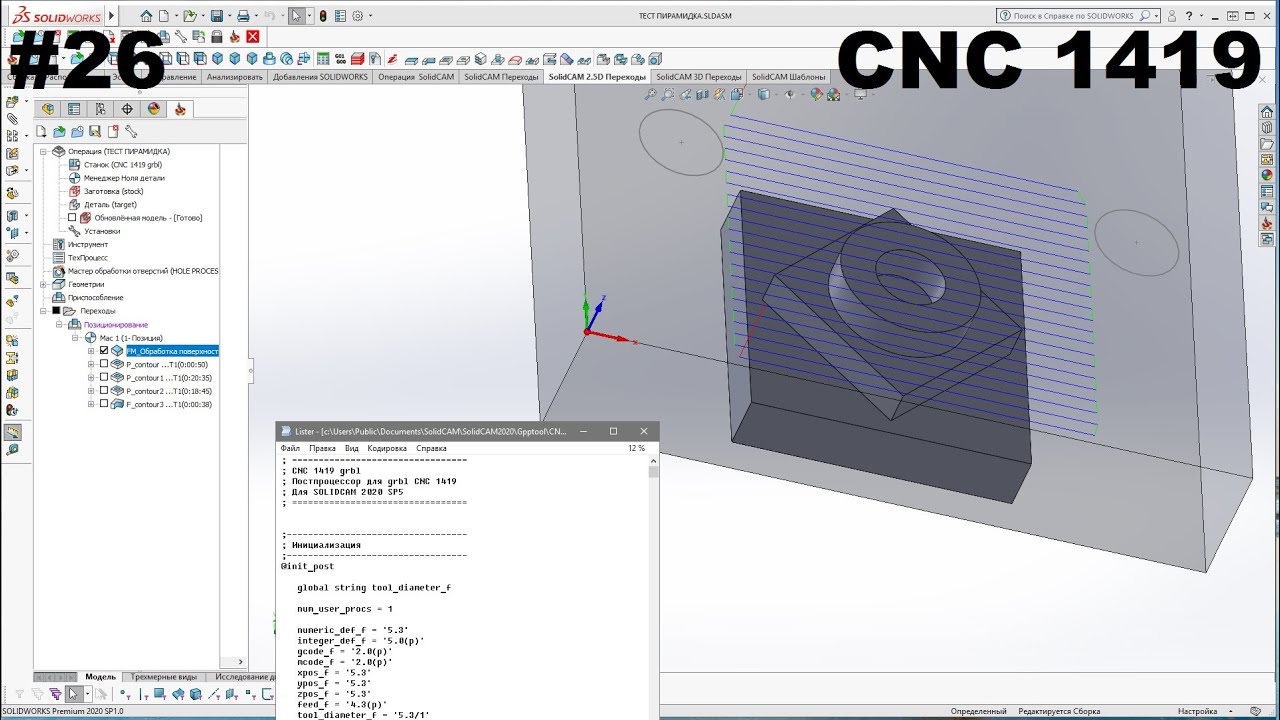Click the wrench icon in CAM tree toolbar
This screenshot has width=1280, height=720.
pos(131,131)
